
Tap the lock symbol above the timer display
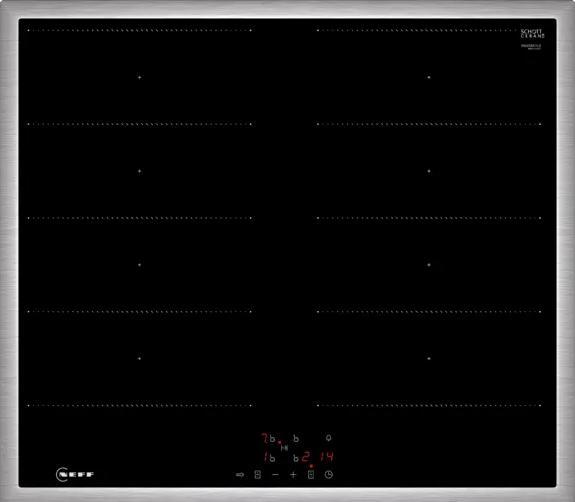329,438
